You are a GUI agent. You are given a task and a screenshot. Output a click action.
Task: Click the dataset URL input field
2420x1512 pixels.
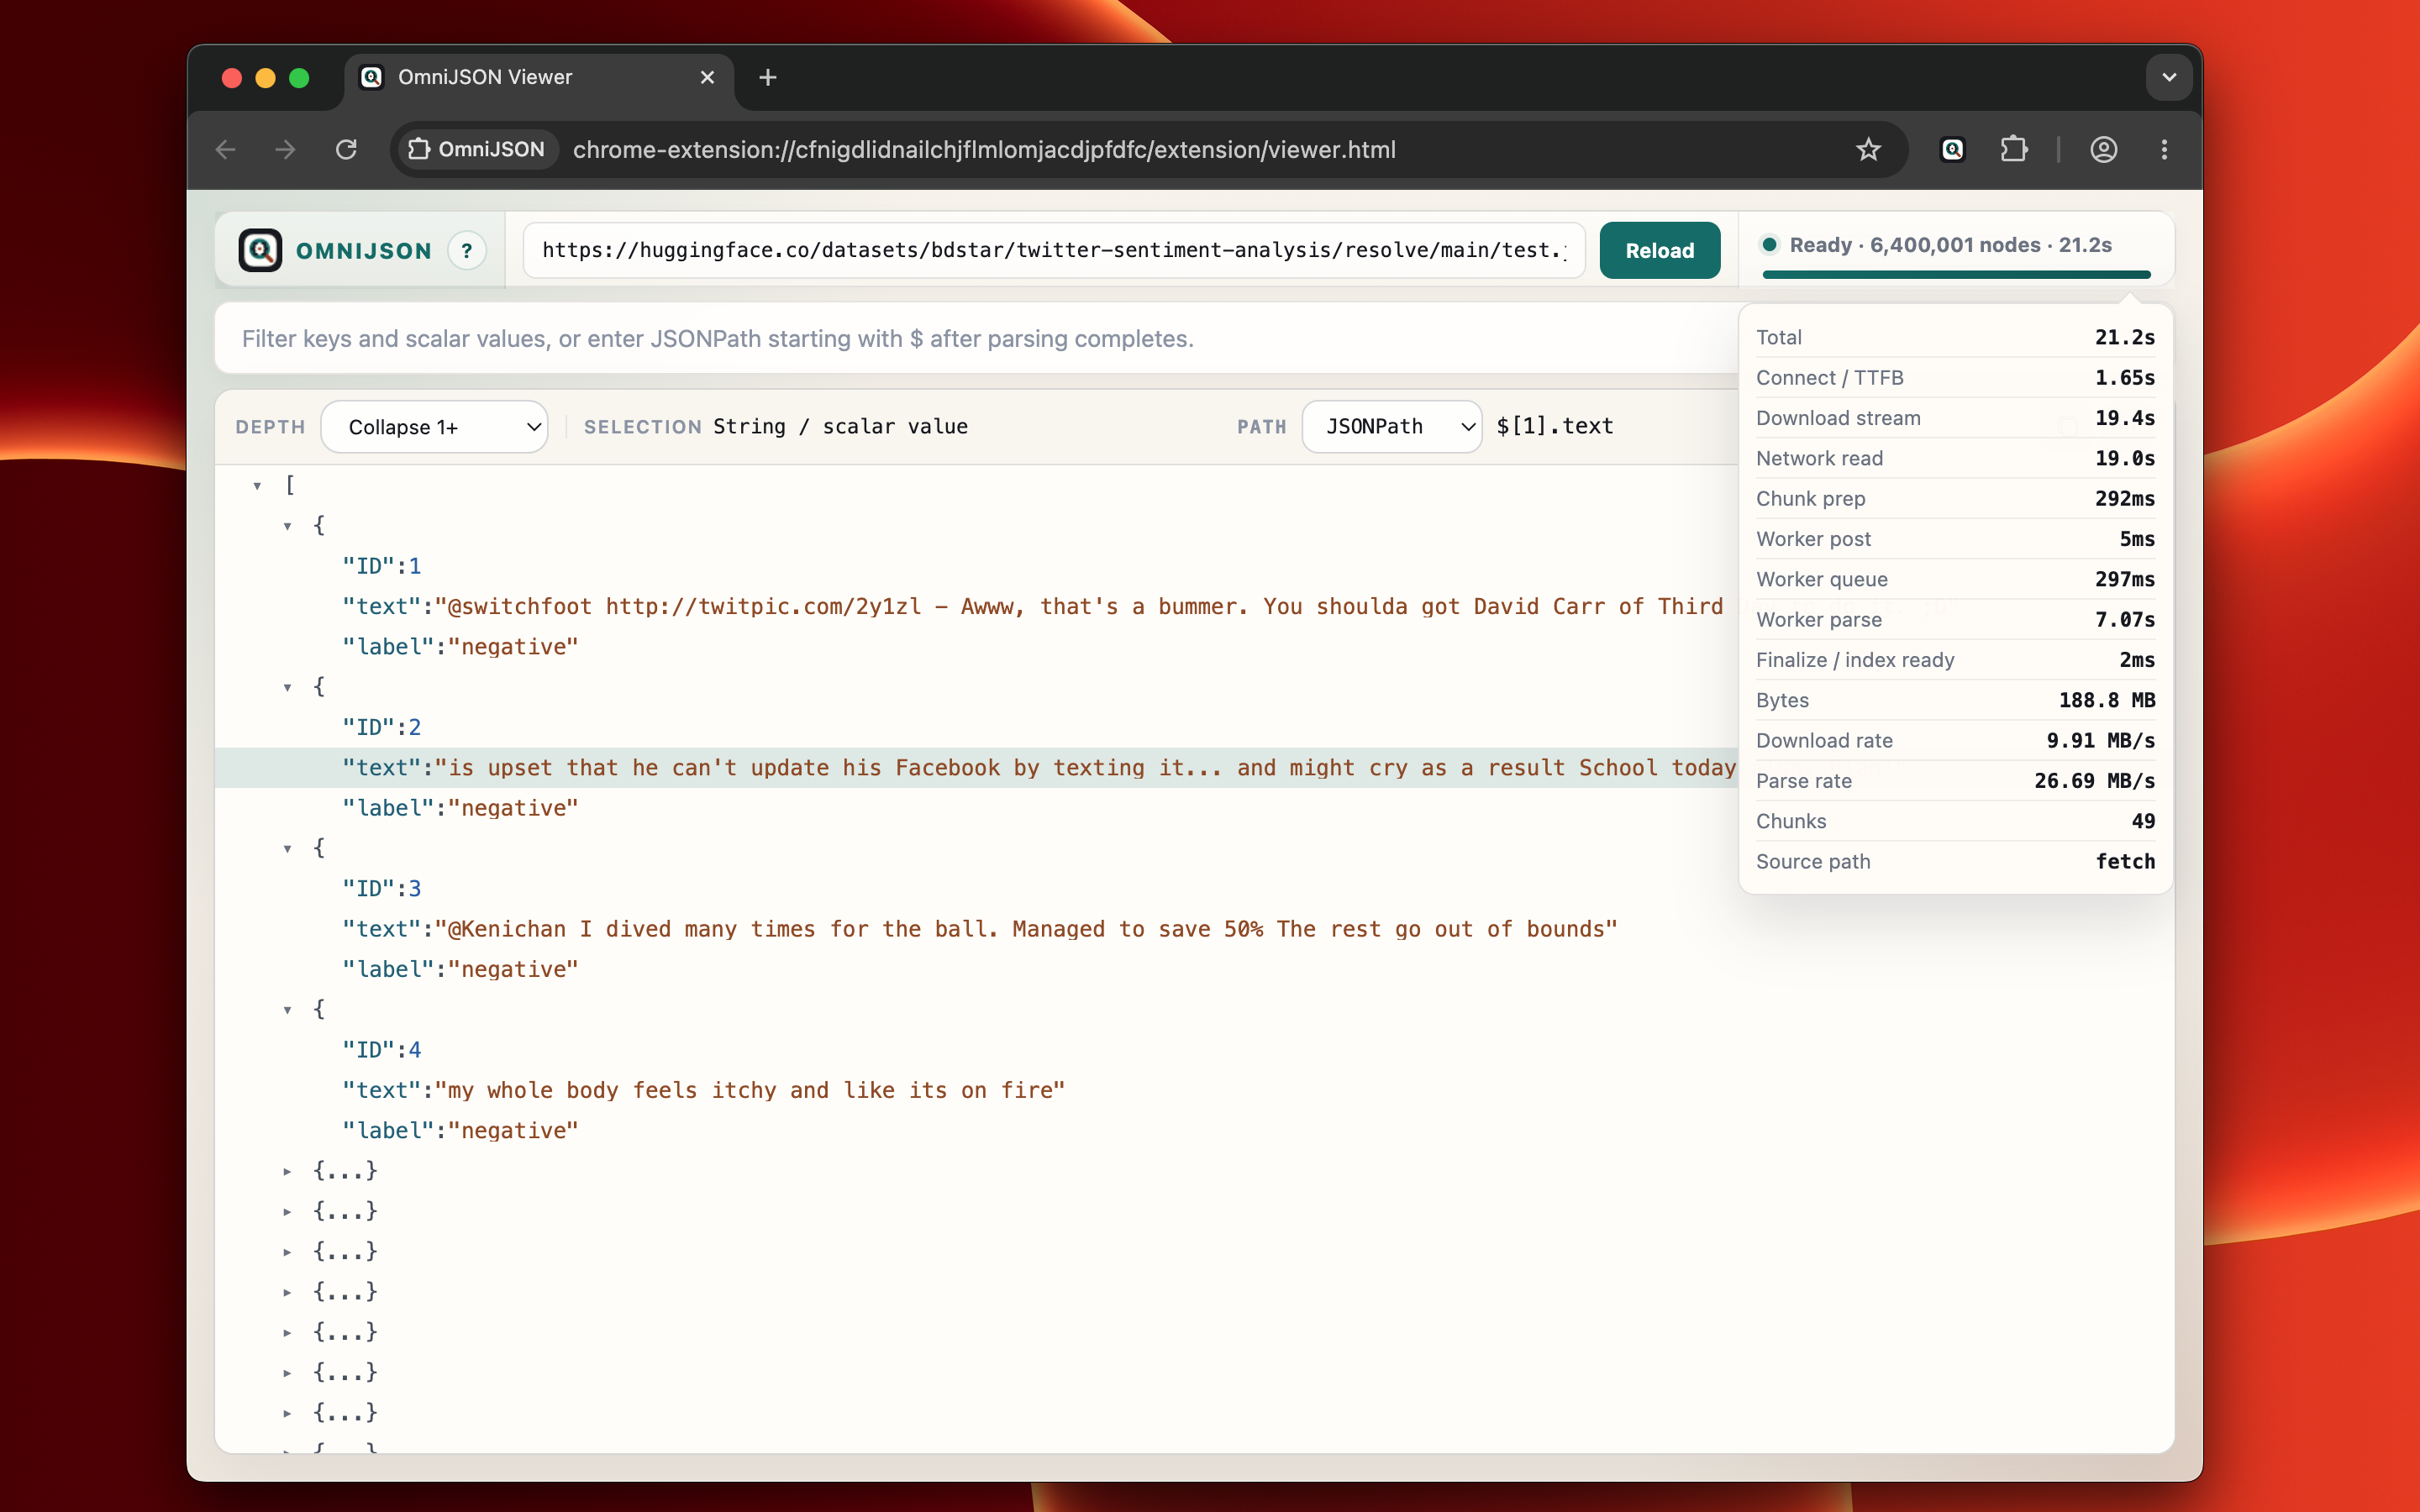tap(1054, 250)
